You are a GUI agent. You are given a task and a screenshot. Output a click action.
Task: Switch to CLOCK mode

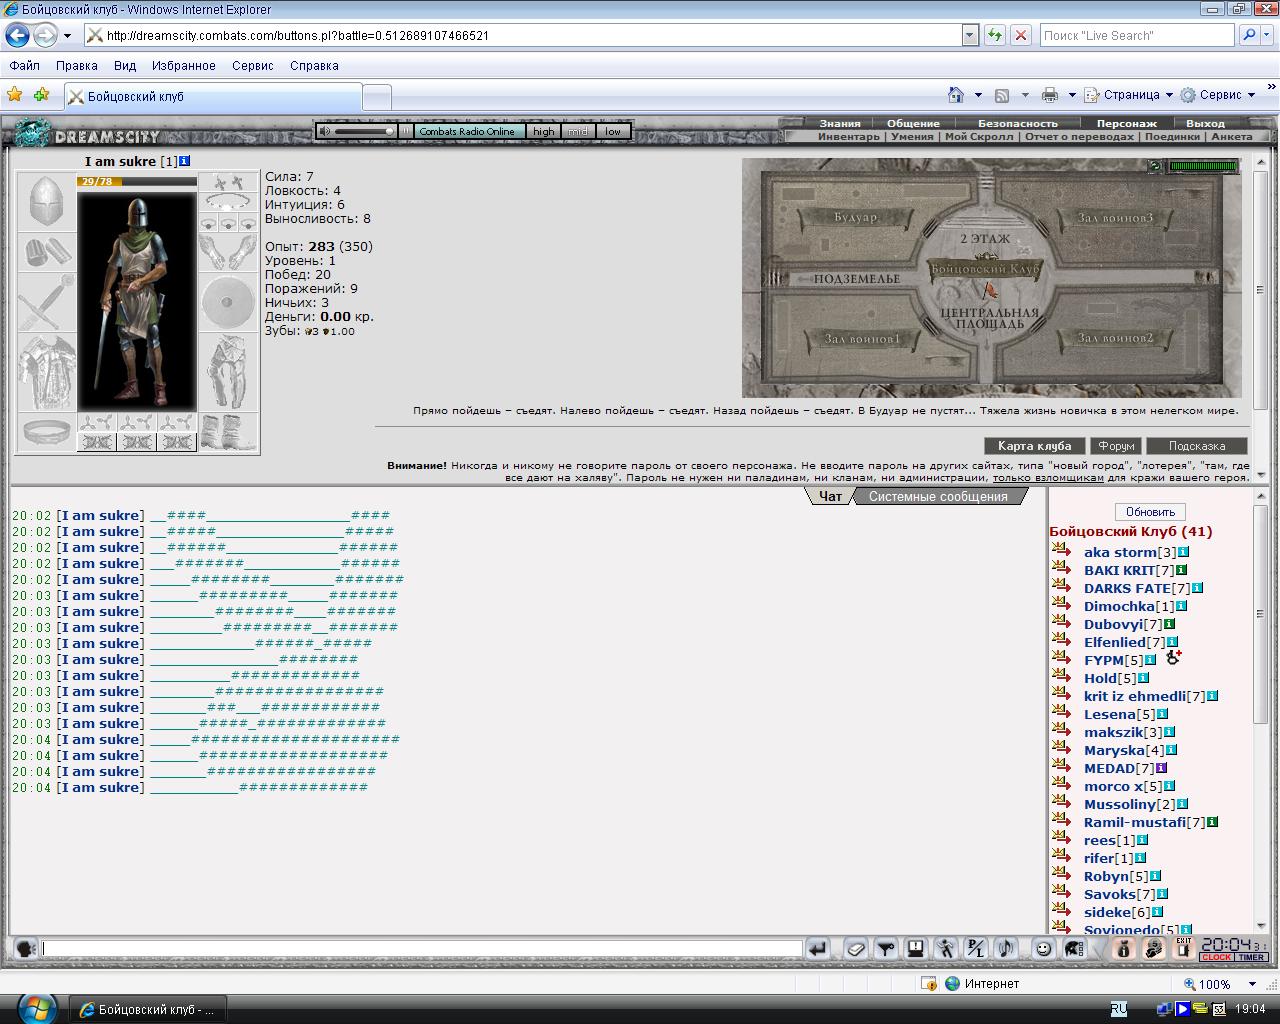[1217, 958]
